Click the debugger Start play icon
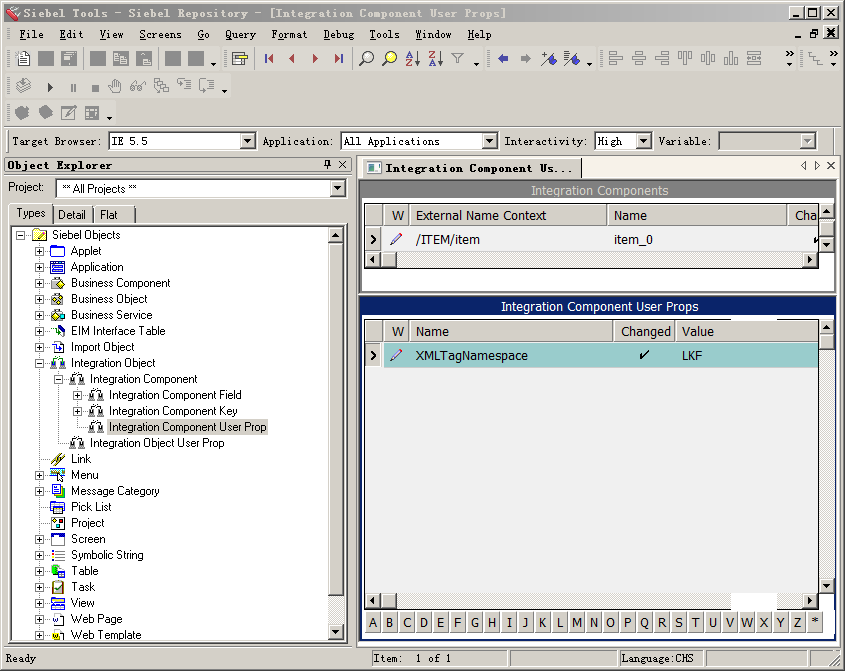 pos(50,87)
